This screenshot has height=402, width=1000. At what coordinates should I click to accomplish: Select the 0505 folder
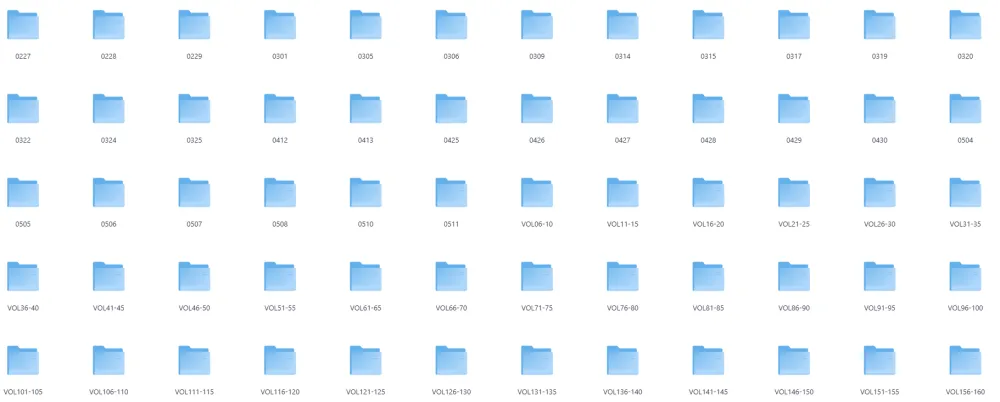coord(22,193)
